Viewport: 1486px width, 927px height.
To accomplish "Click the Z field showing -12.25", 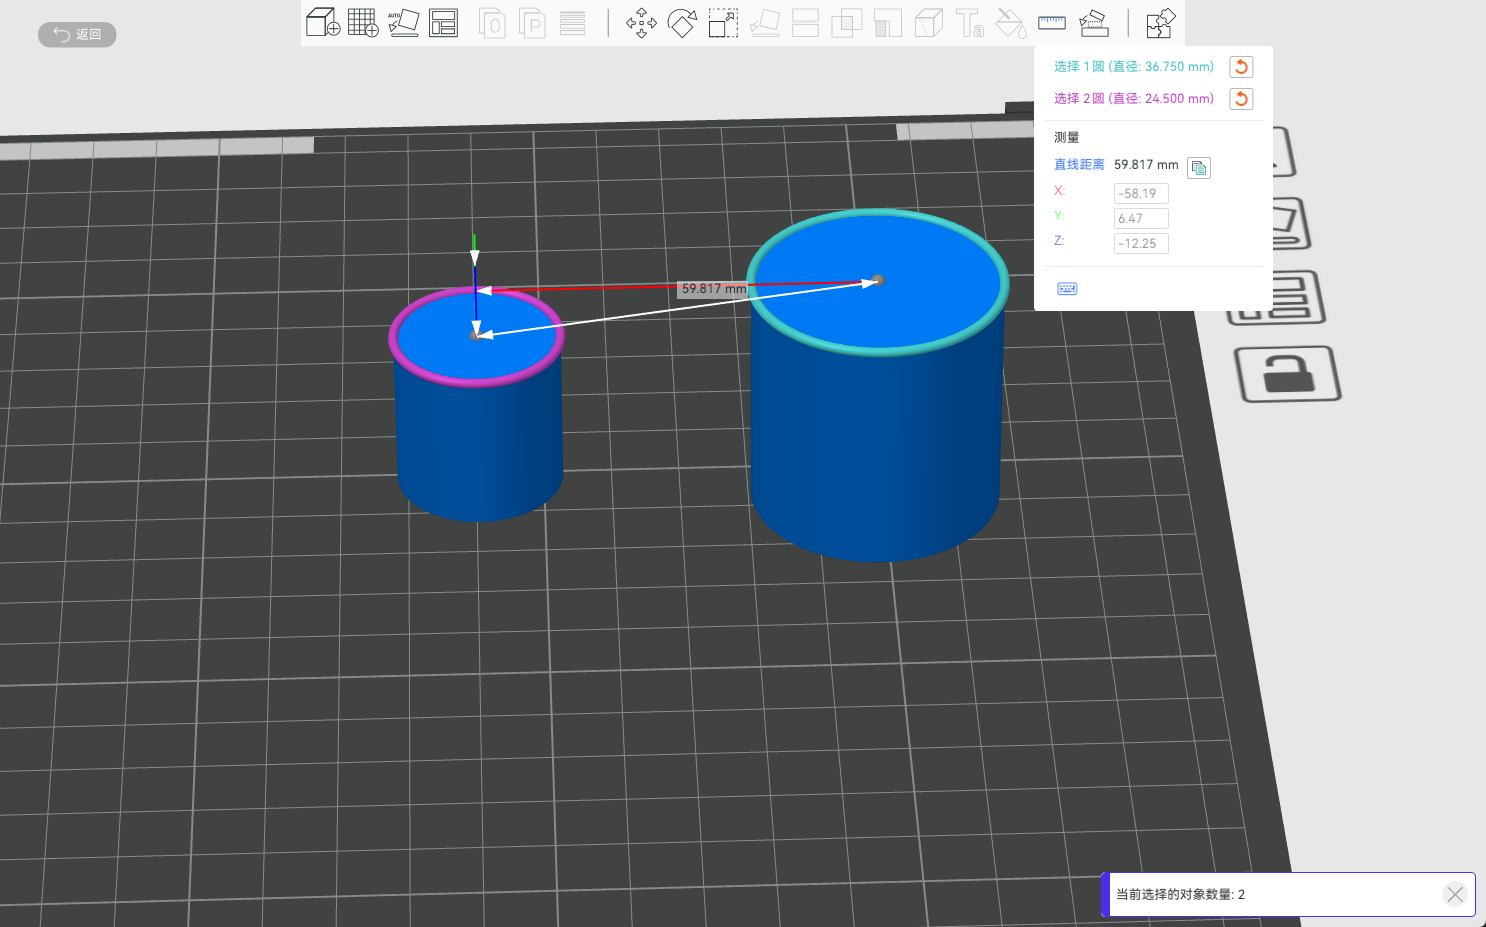I will pos(1141,243).
